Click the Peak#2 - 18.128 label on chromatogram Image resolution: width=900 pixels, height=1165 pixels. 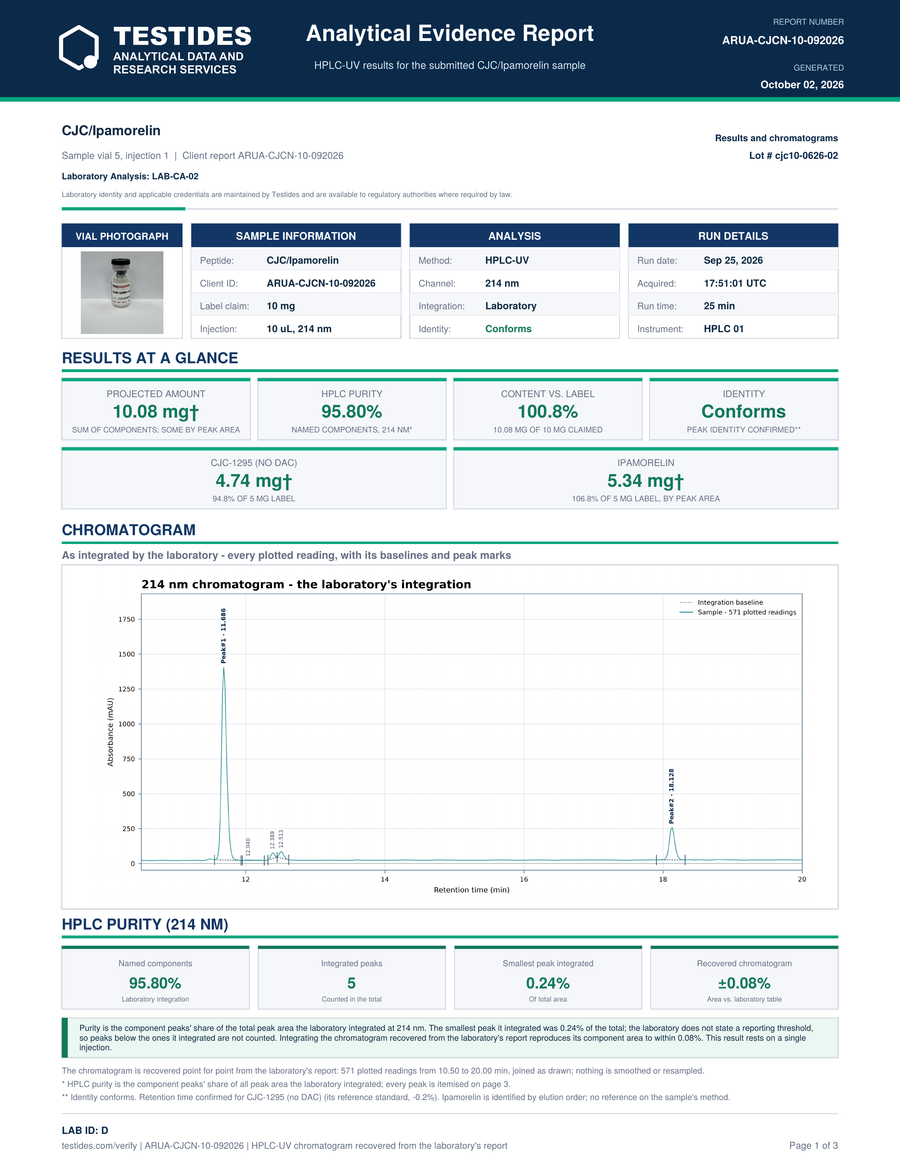tap(672, 796)
